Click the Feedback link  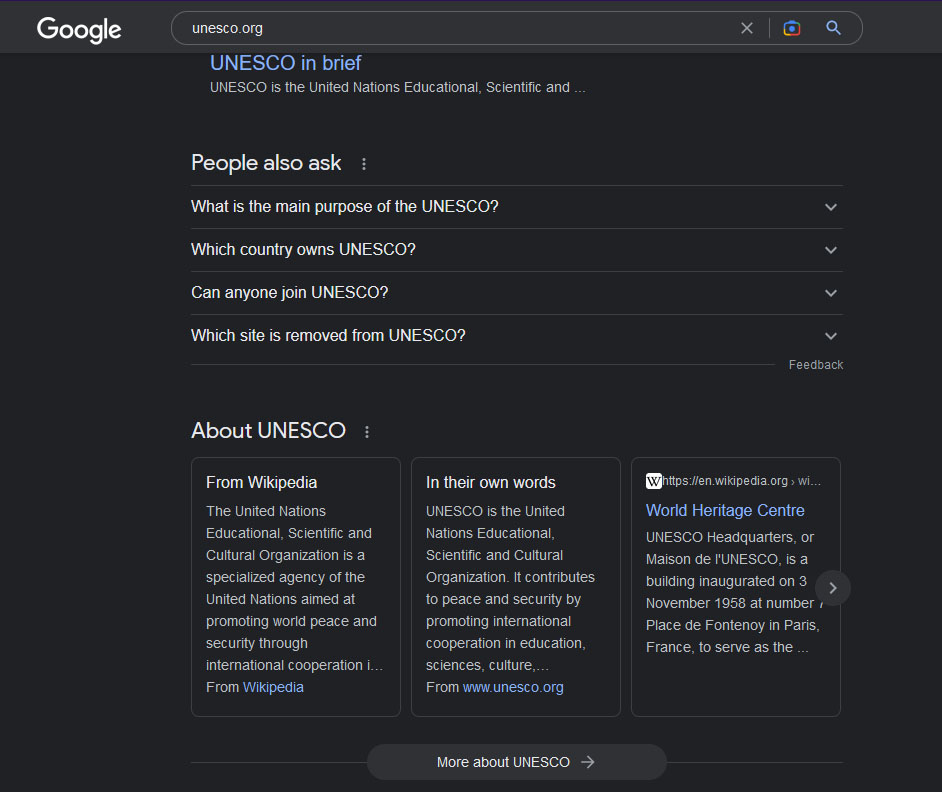(816, 365)
